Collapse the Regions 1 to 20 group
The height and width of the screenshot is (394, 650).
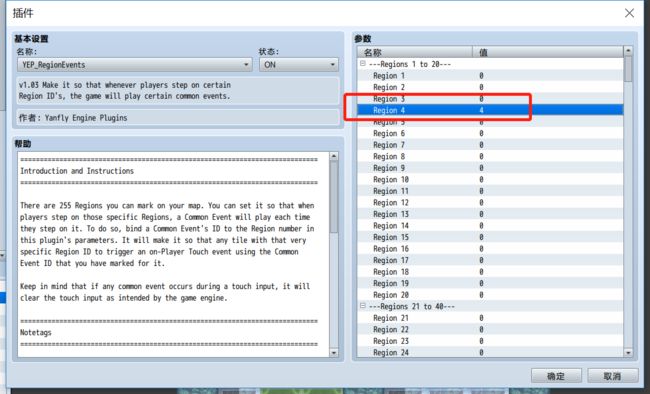pyautogui.click(x=363, y=63)
